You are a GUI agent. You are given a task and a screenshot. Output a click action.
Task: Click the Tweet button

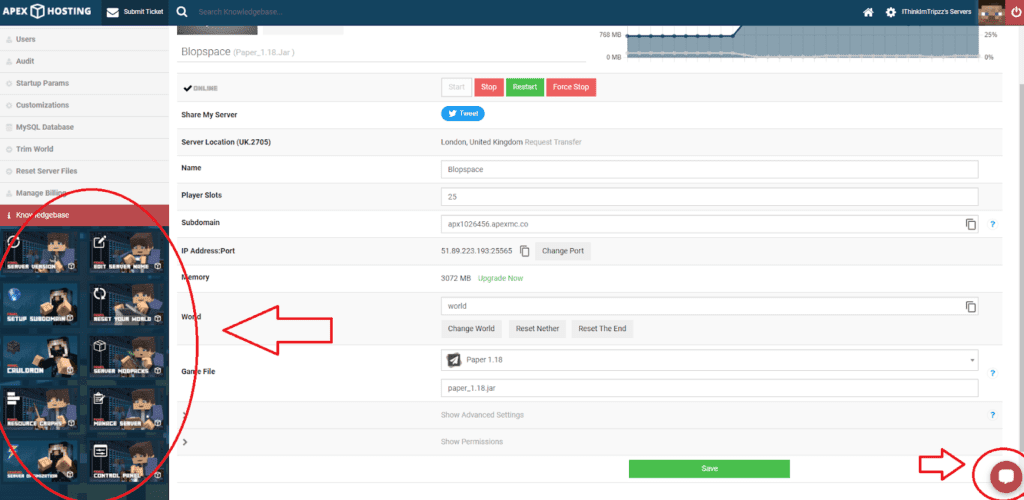click(x=463, y=114)
